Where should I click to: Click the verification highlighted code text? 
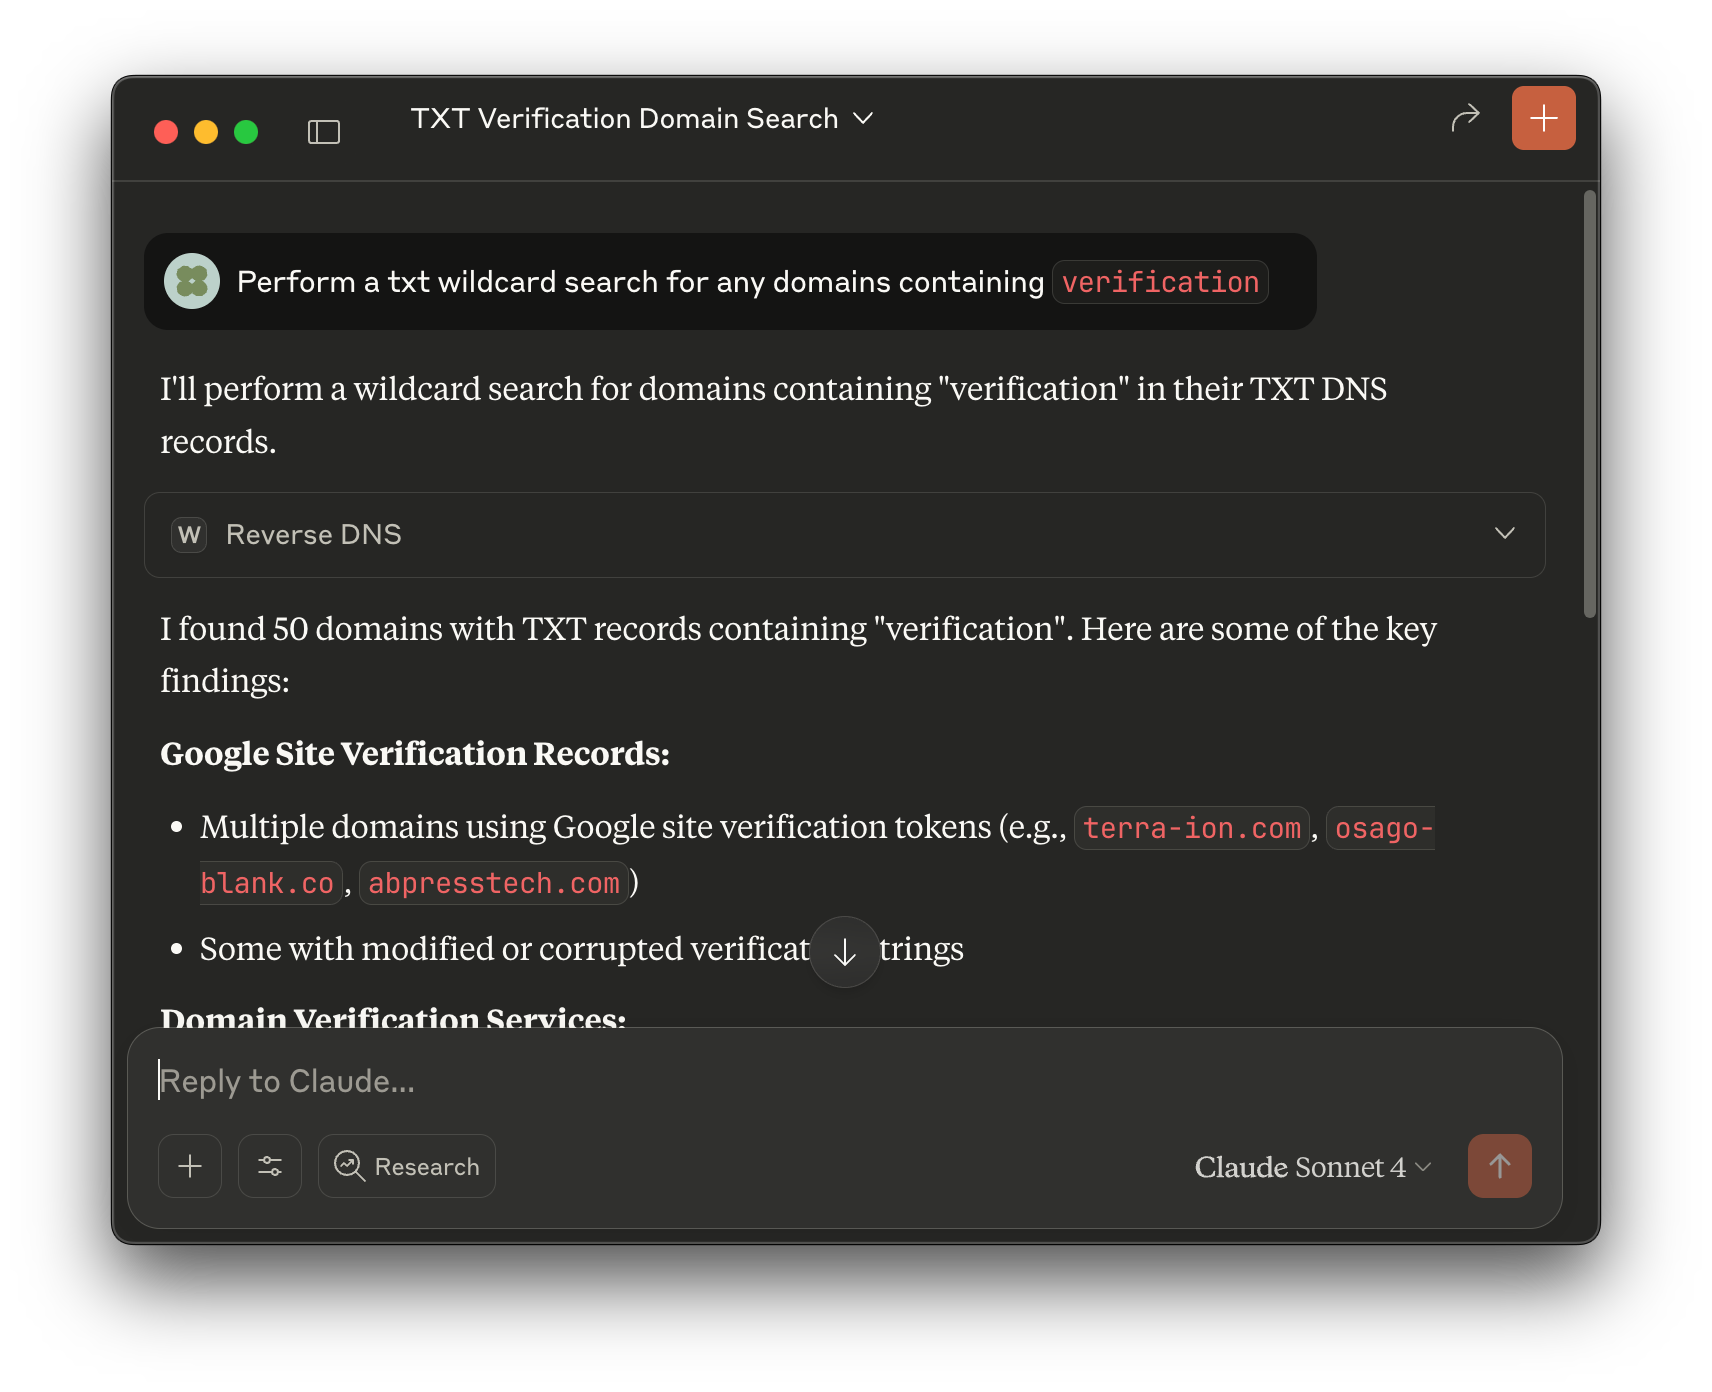[x=1160, y=281]
